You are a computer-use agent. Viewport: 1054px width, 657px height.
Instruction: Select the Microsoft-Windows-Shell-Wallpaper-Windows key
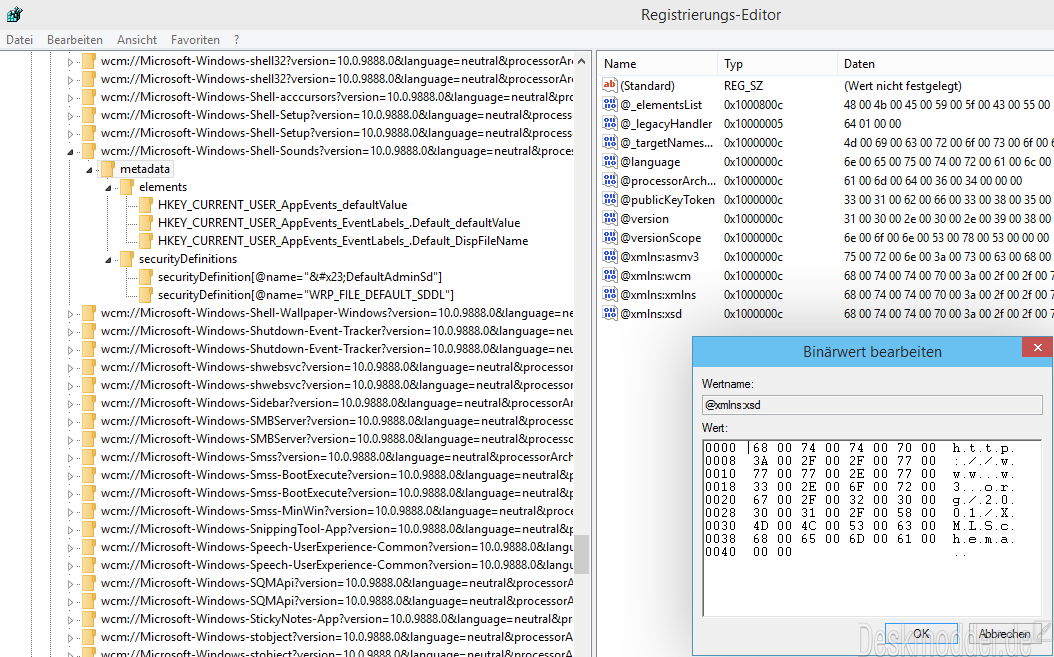click(337, 313)
